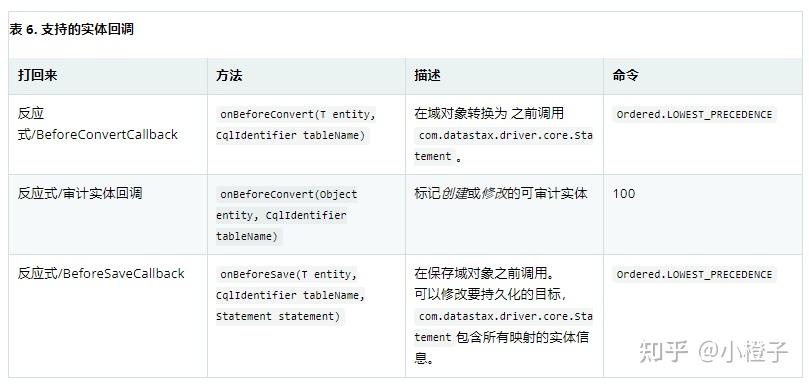Click the table title 表 6. 支持的实体回调
Viewport: 809px width, 384px height.
[71, 29]
